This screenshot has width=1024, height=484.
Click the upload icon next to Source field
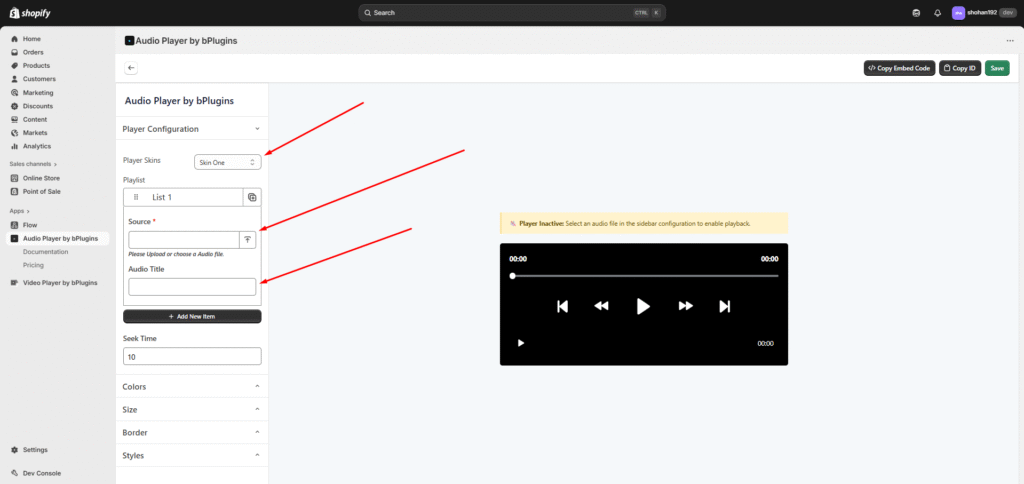[248, 240]
